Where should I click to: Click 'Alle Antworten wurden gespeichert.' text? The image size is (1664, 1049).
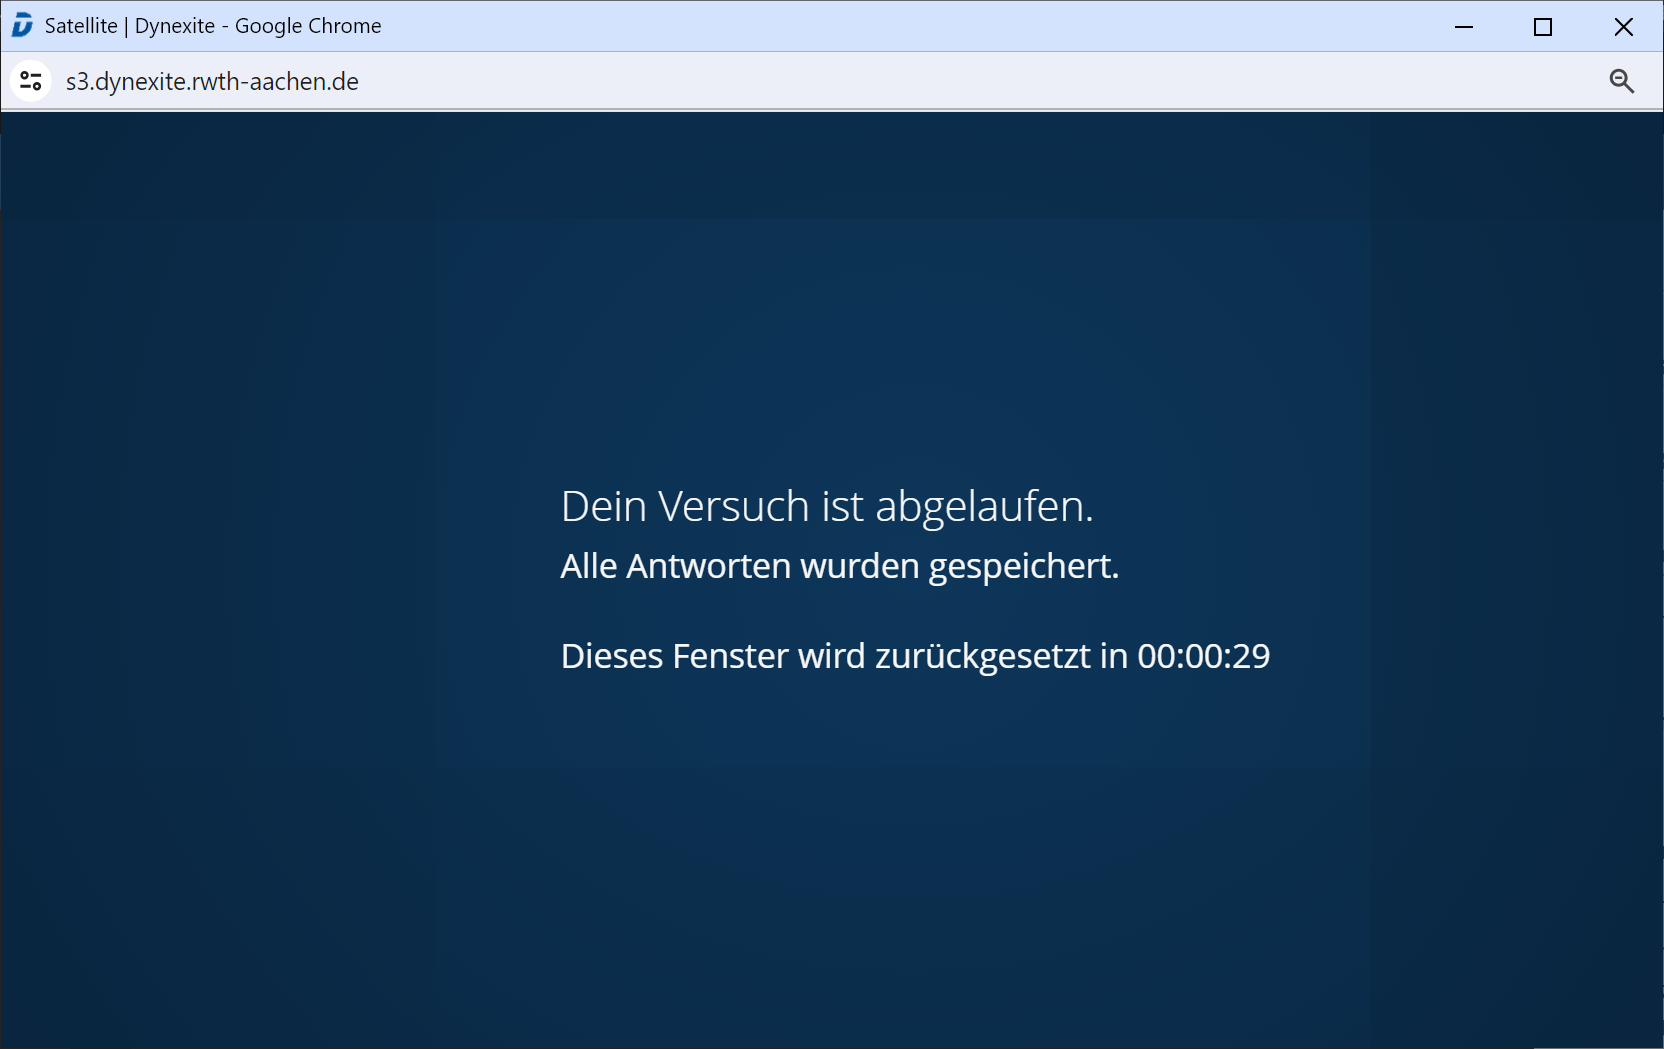pyautogui.click(x=840, y=566)
